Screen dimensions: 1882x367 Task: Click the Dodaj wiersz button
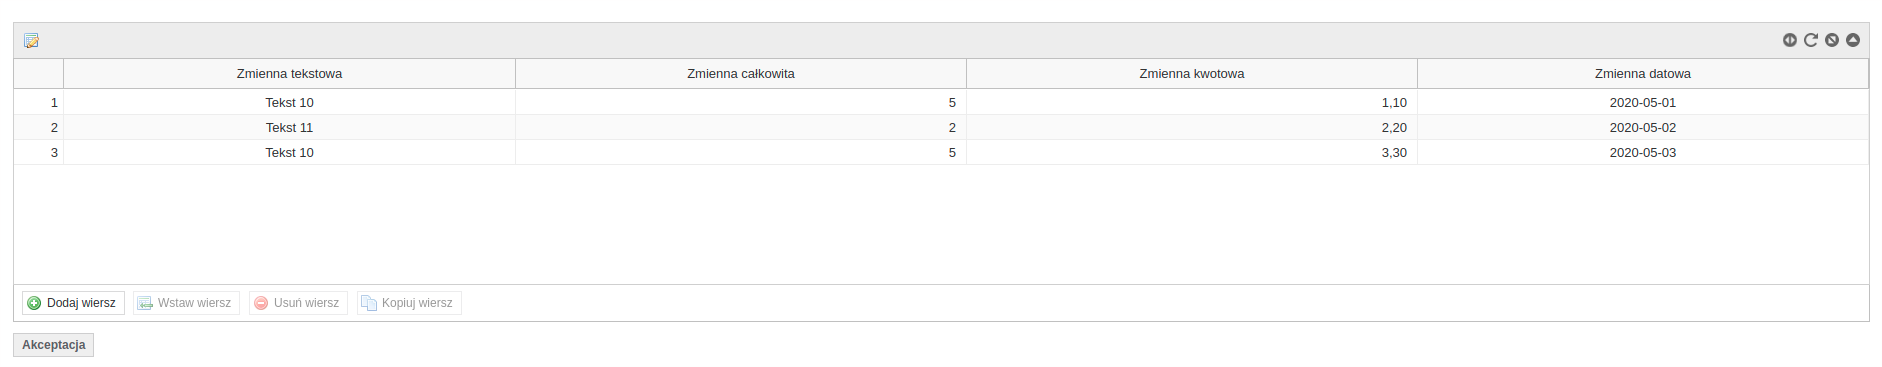pos(73,303)
